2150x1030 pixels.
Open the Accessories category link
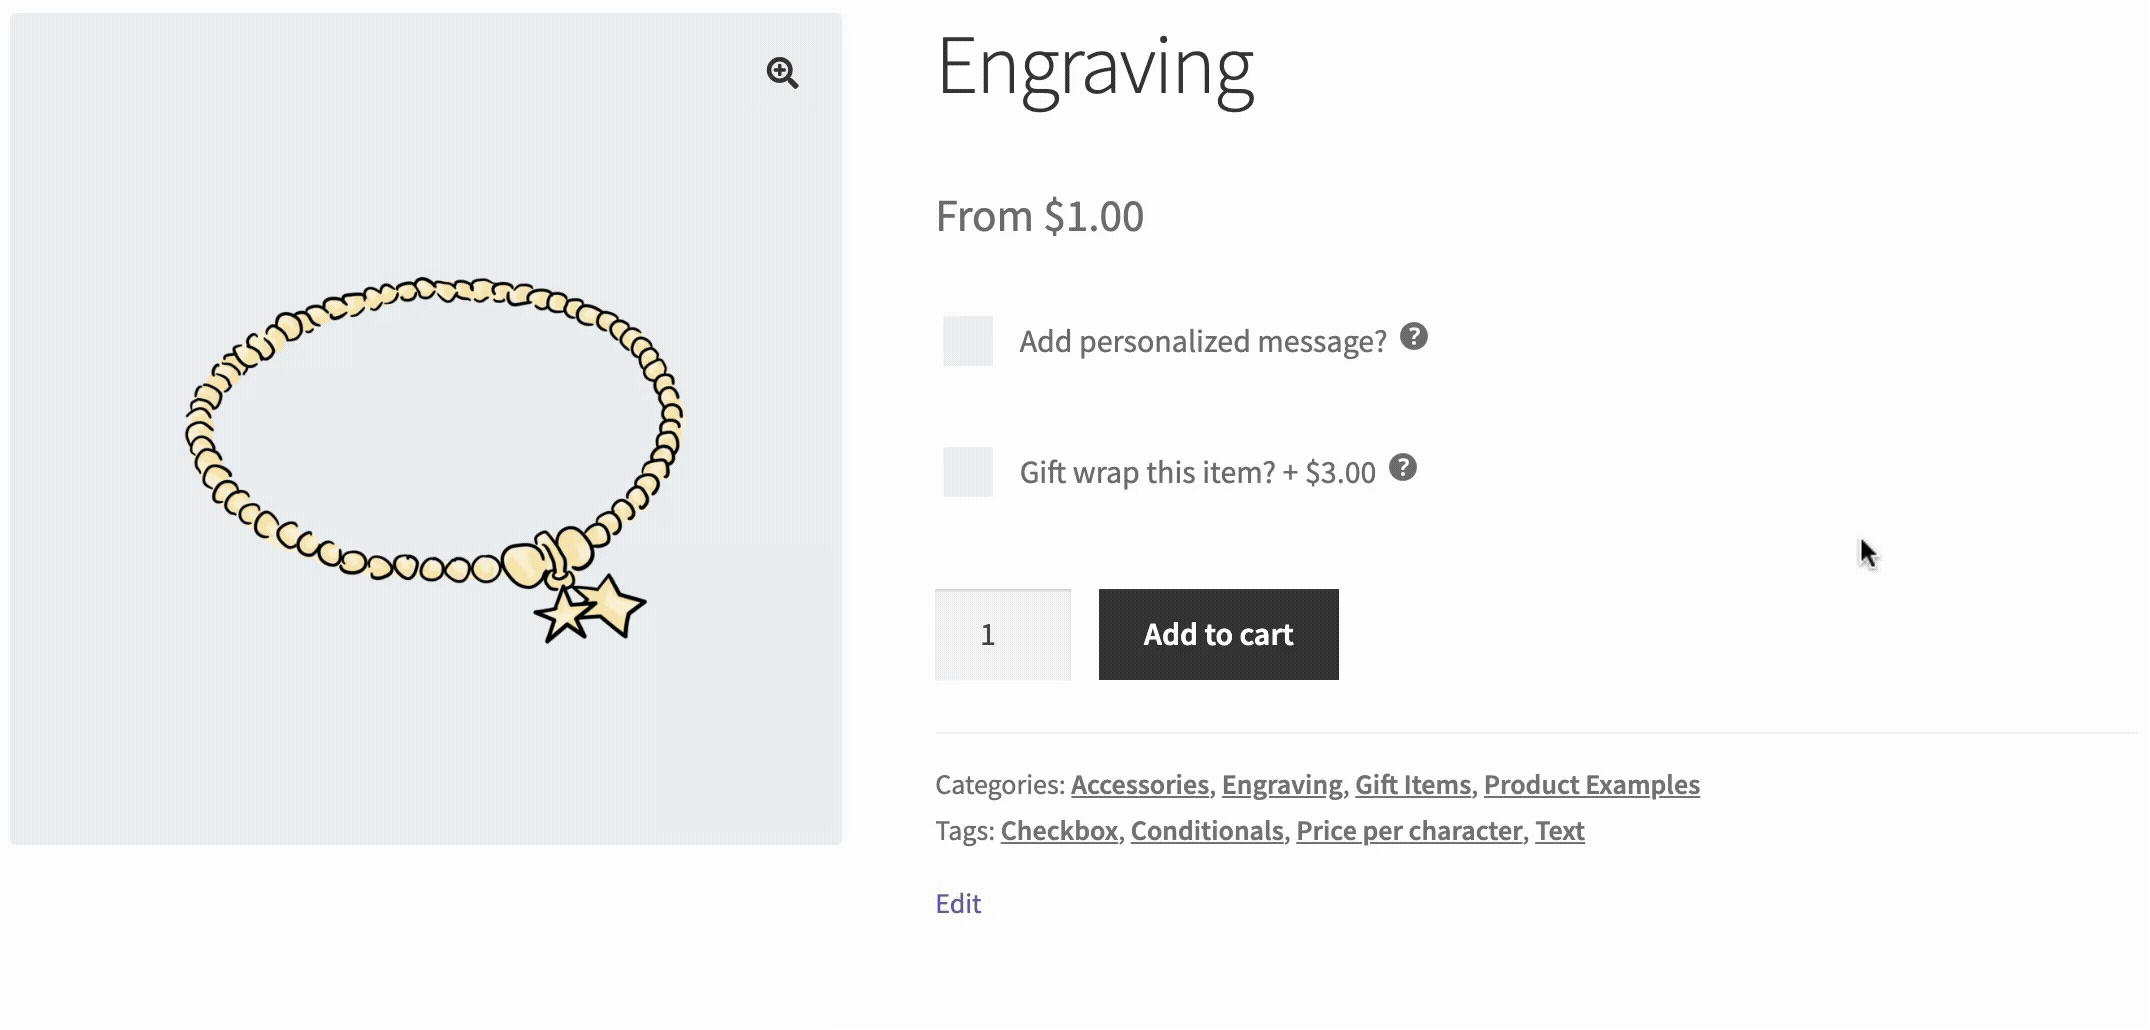[1139, 785]
